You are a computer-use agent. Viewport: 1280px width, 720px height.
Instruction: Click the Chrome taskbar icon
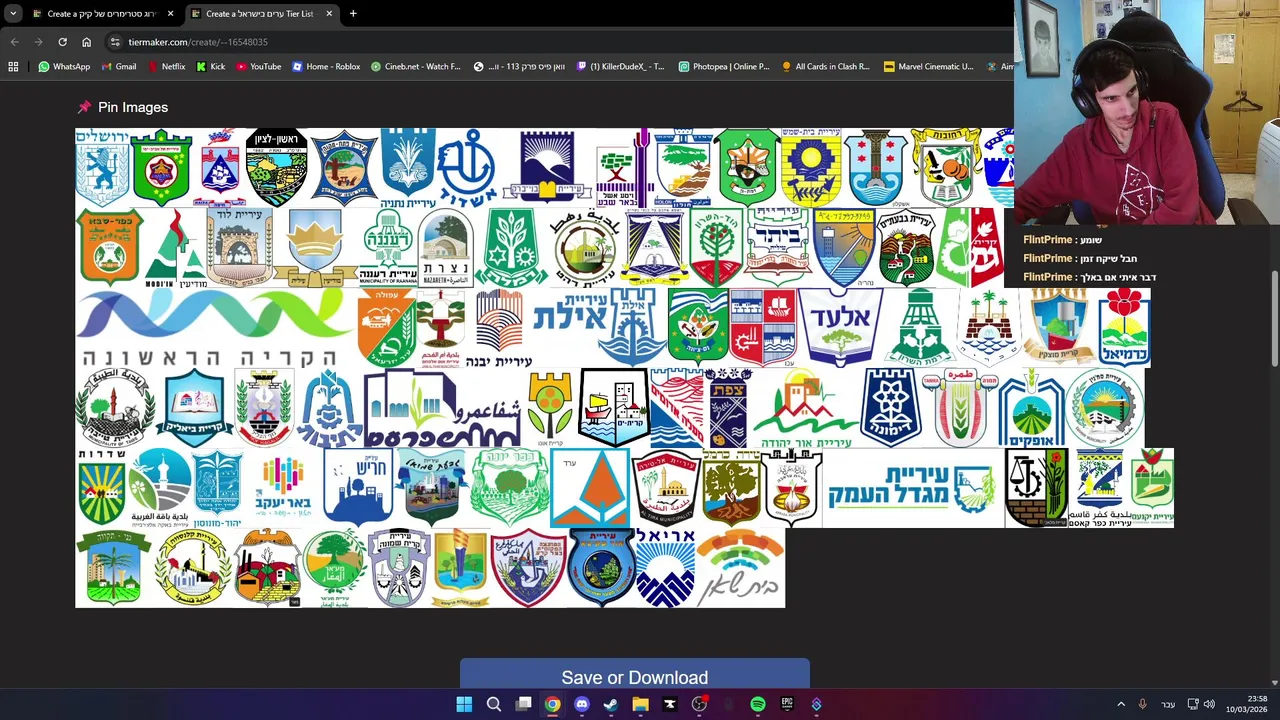(552, 705)
